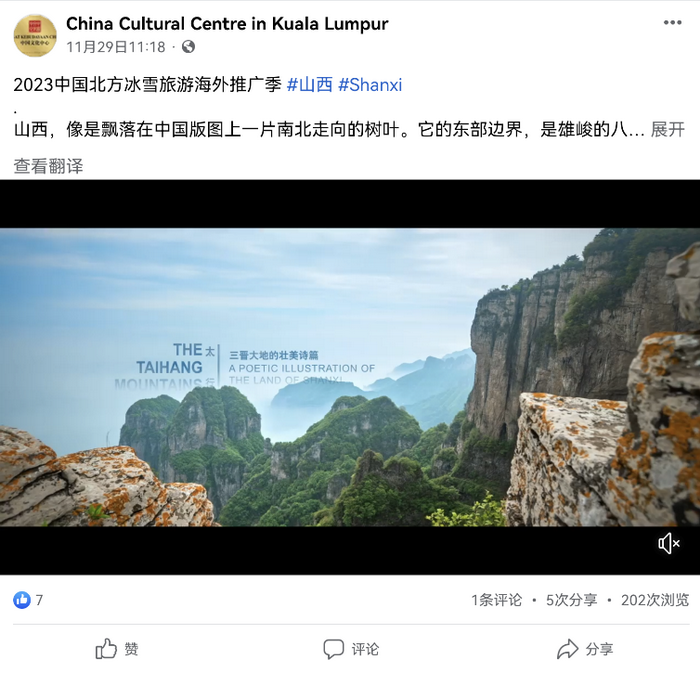Screen dimensions: 700x673
Task: Click 查看翻译 to see translation
Action: point(48,166)
